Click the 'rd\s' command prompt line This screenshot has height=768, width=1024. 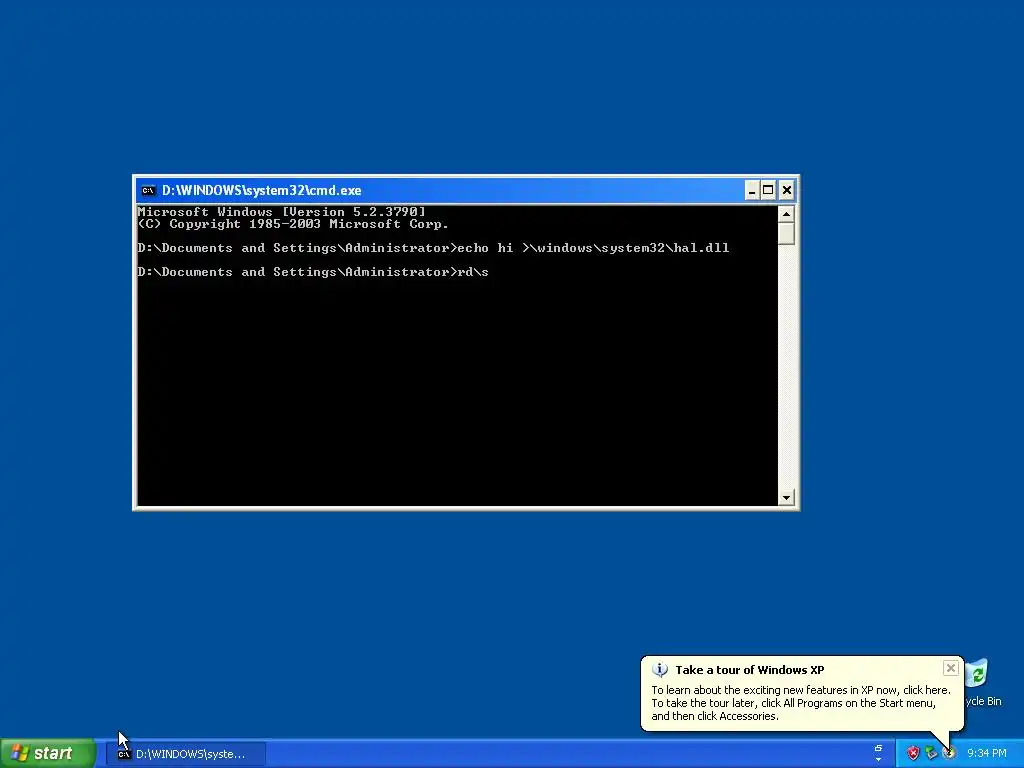pyautogui.click(x=313, y=272)
